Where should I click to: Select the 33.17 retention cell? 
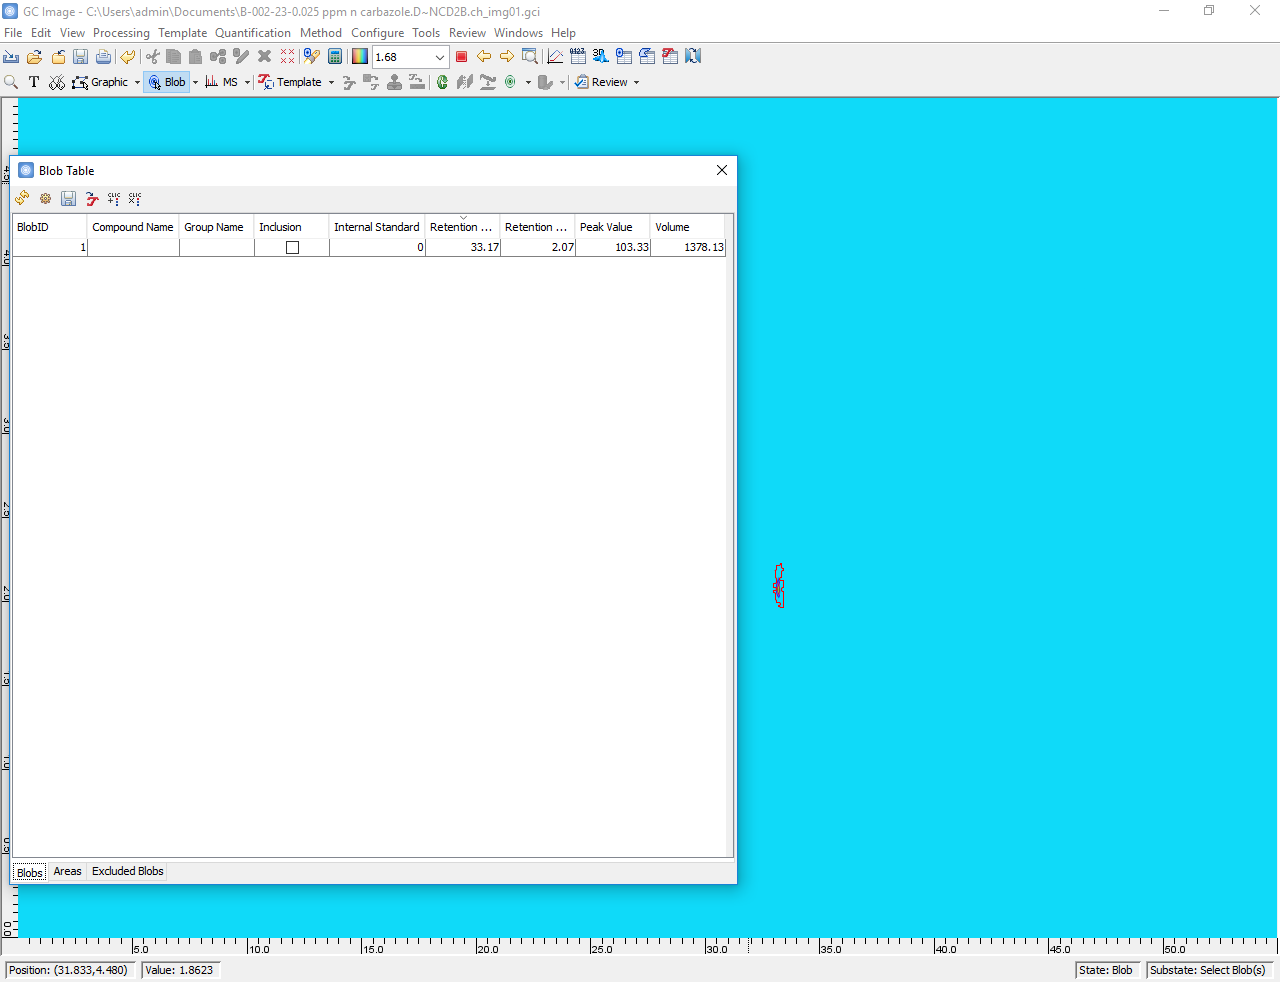coord(463,247)
